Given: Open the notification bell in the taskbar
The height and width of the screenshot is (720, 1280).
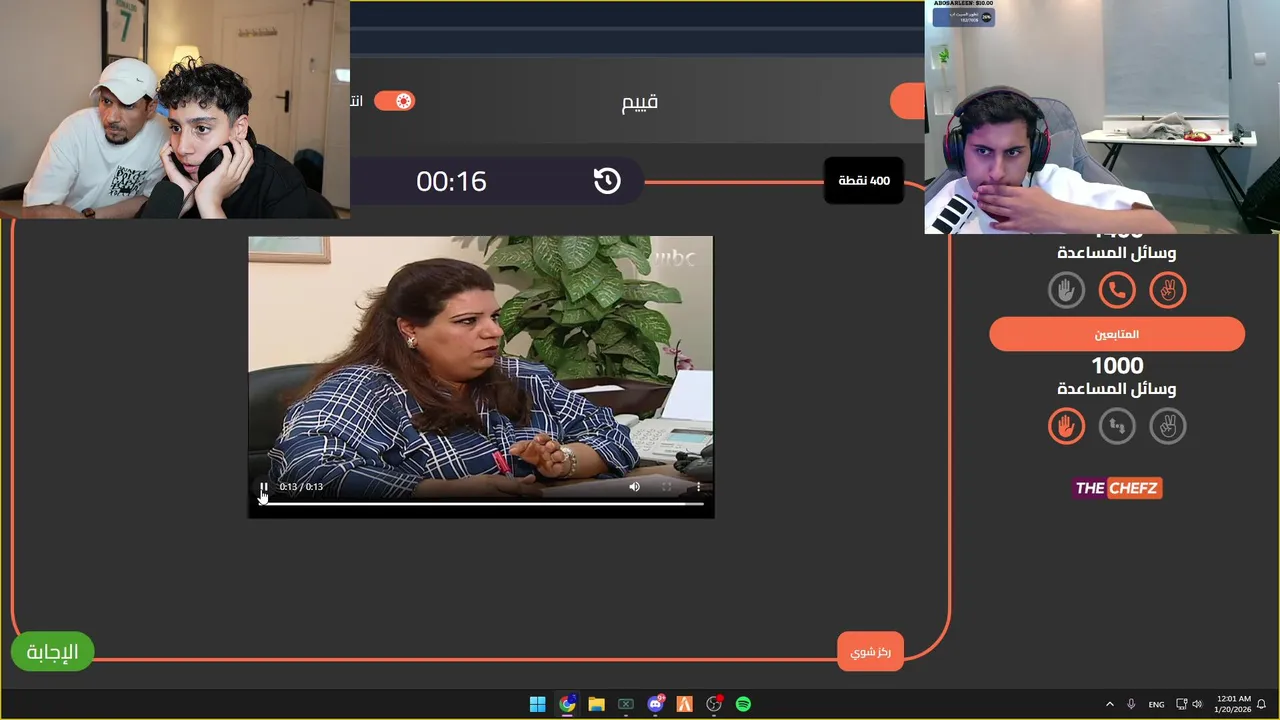Looking at the screenshot, I should [1262, 704].
